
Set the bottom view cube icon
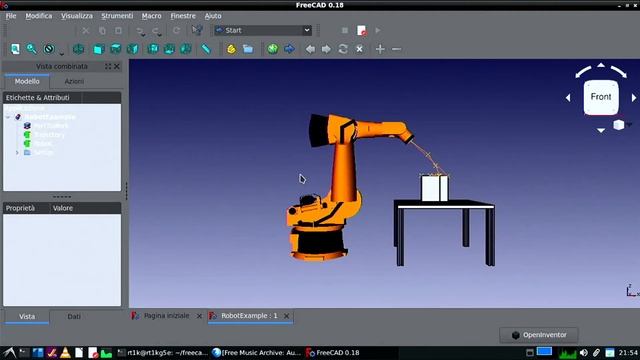pos(169,49)
